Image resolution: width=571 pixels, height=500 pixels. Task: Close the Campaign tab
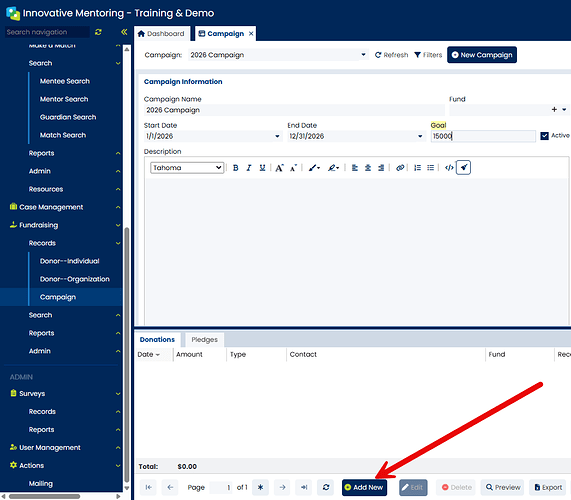tap(251, 34)
